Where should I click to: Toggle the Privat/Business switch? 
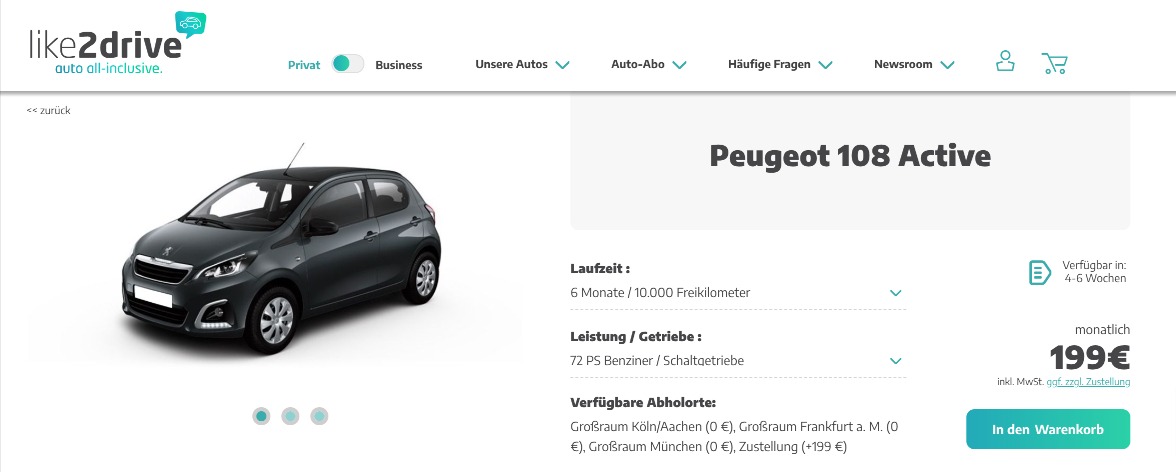[348, 64]
